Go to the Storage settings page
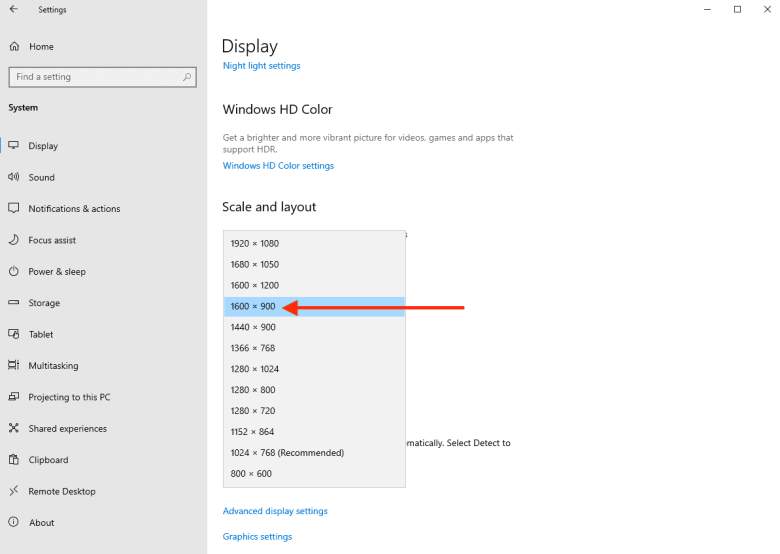 click(44, 303)
